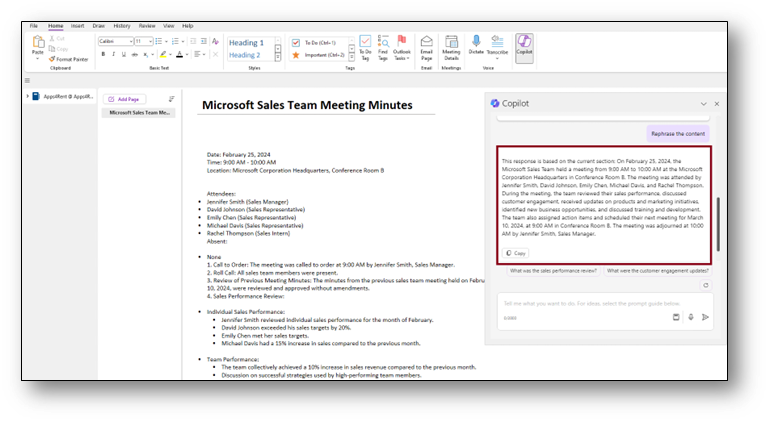Open the font color dropdown arrow
Image resolution: width=770 pixels, height=423 pixels.
(187, 55)
